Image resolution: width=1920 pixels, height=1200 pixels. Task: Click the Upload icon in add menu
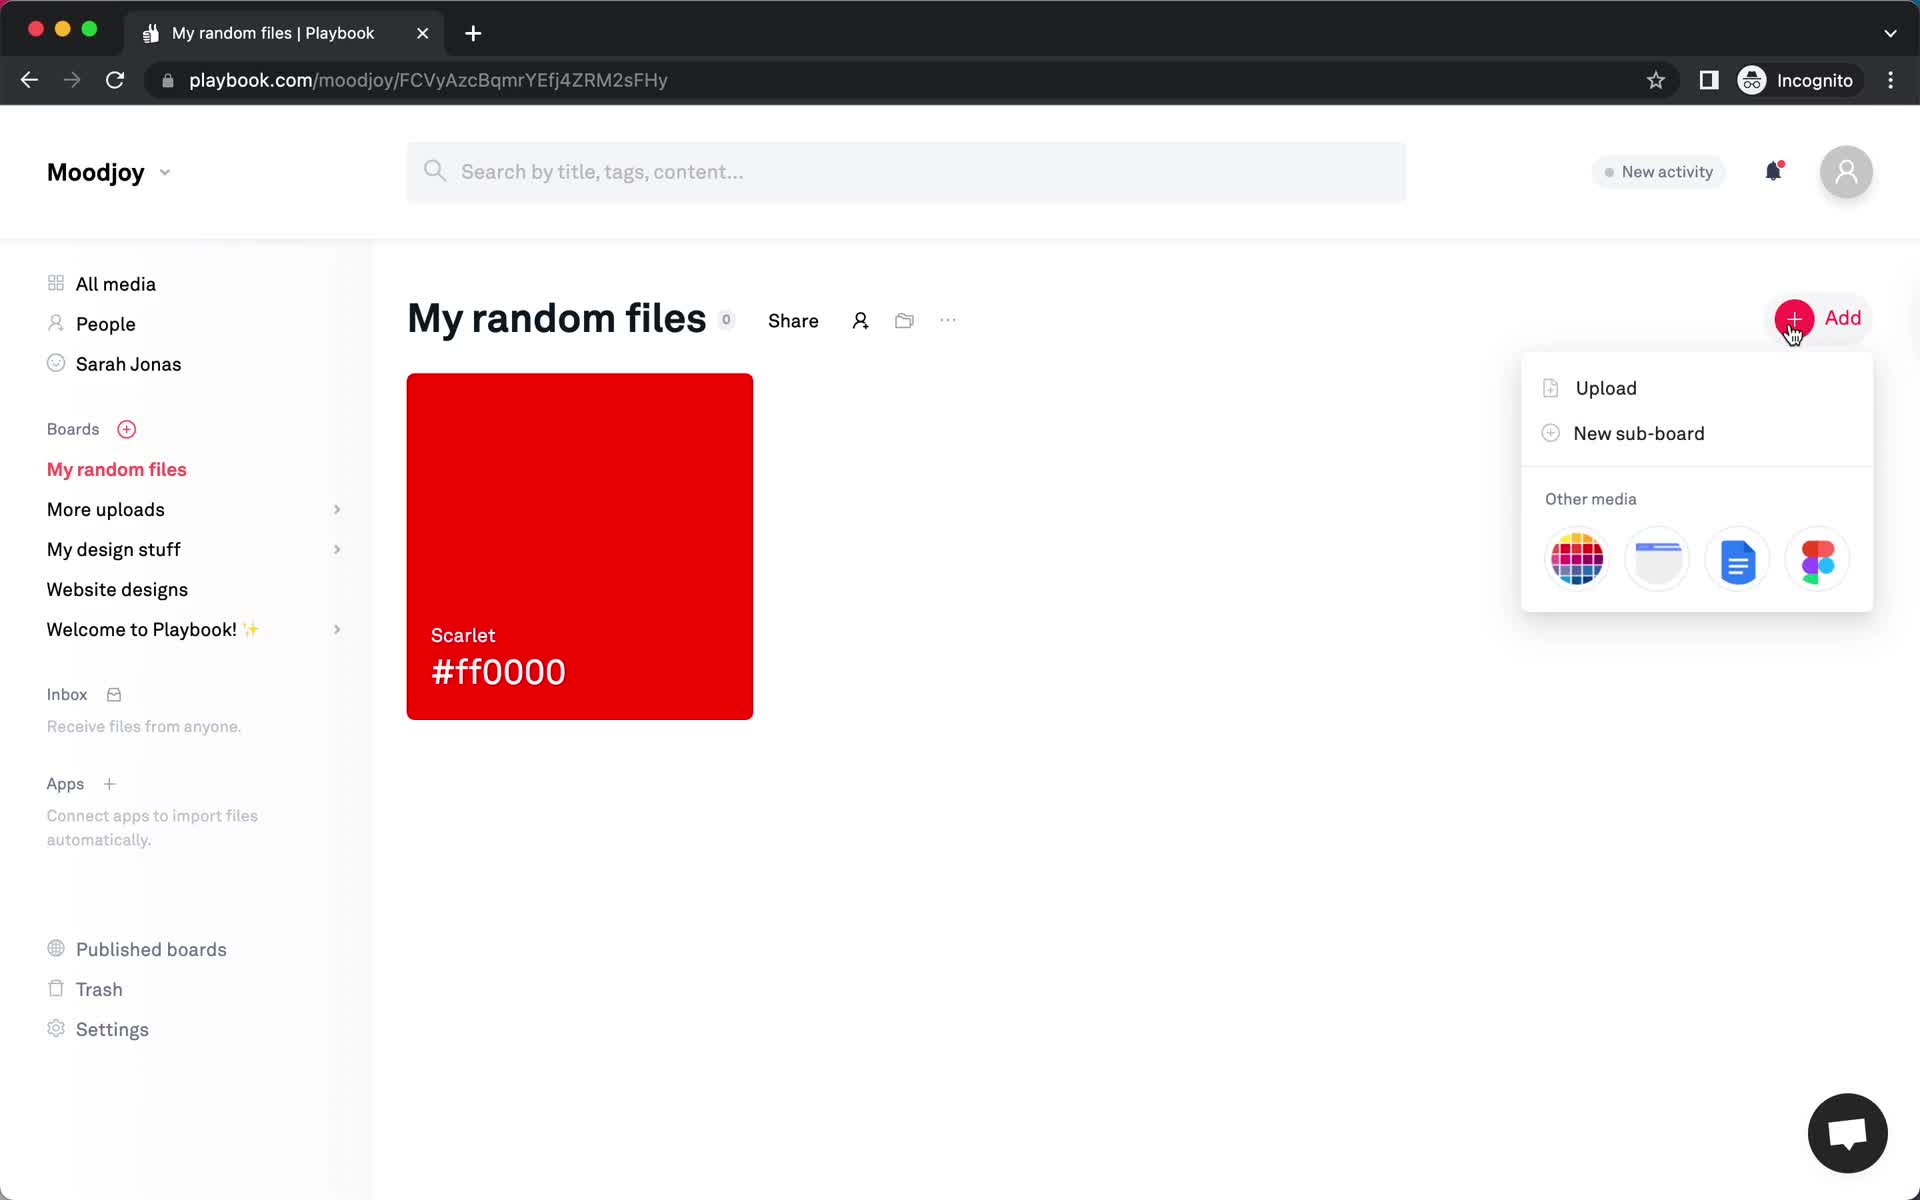[x=1550, y=387]
